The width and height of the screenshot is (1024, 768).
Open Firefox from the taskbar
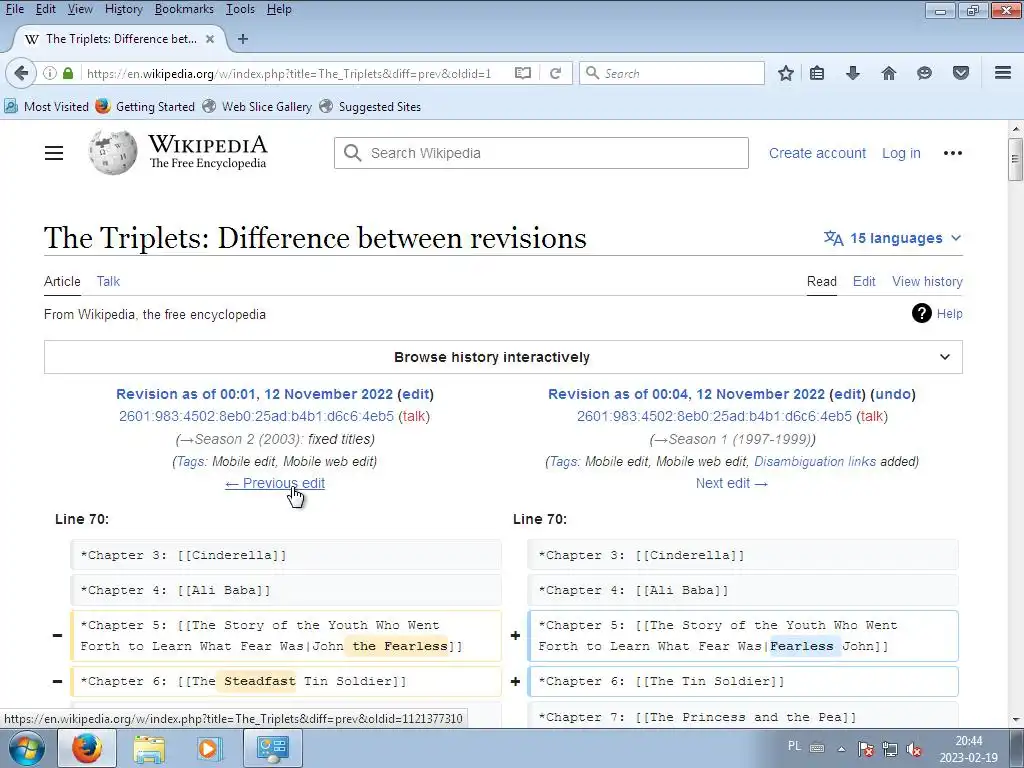pyautogui.click(x=87, y=748)
